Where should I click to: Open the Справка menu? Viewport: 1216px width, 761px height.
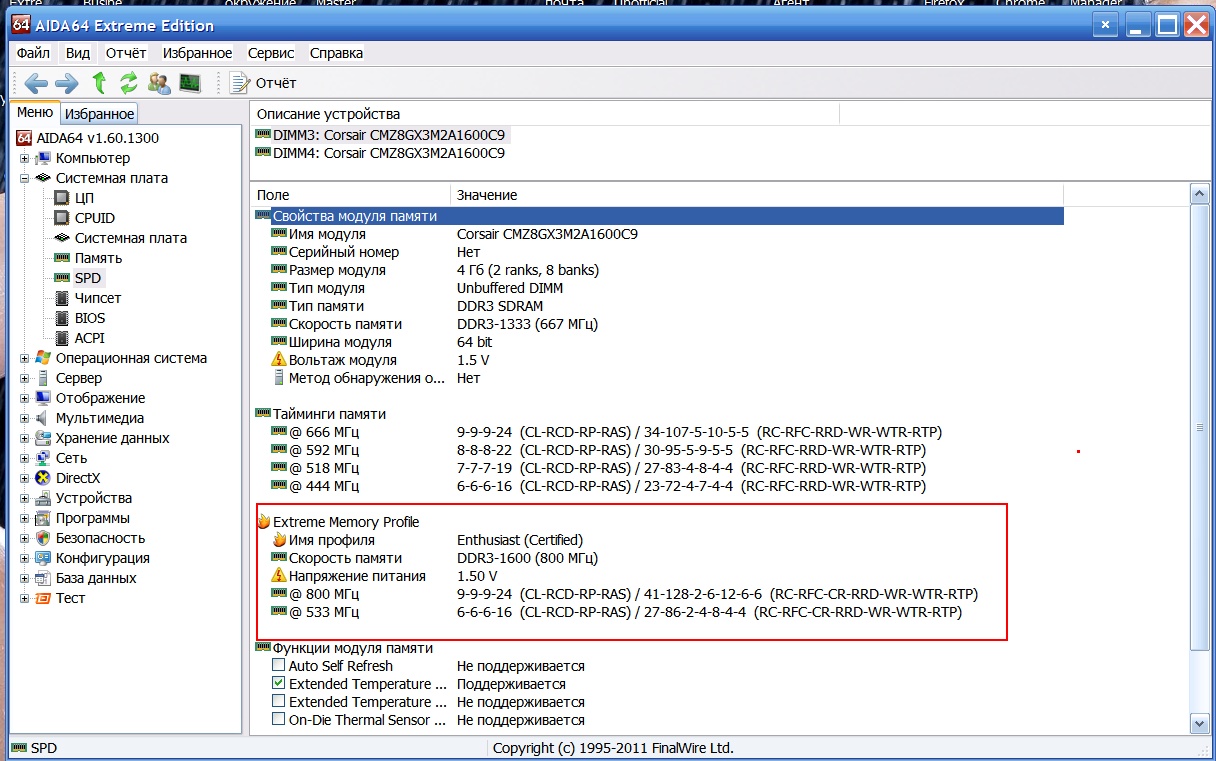click(x=336, y=53)
